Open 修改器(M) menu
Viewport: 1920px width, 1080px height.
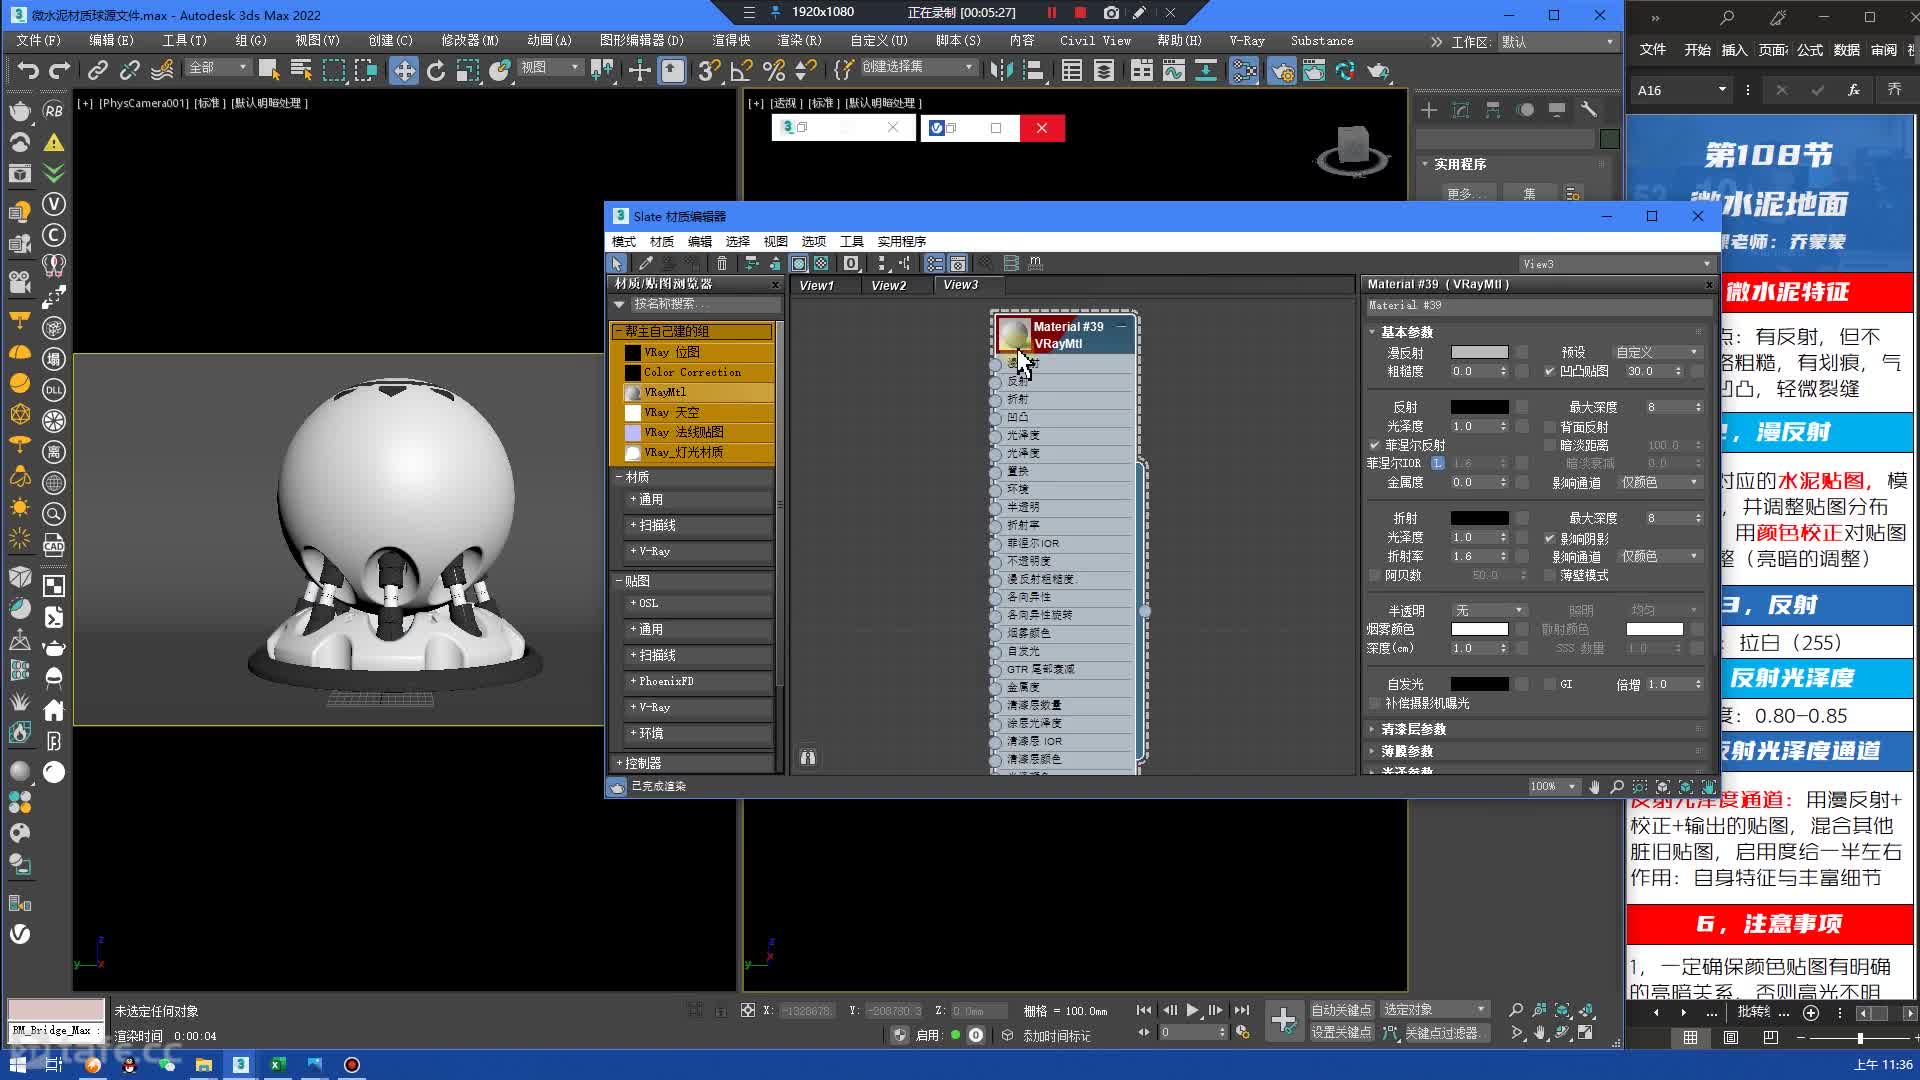point(470,41)
